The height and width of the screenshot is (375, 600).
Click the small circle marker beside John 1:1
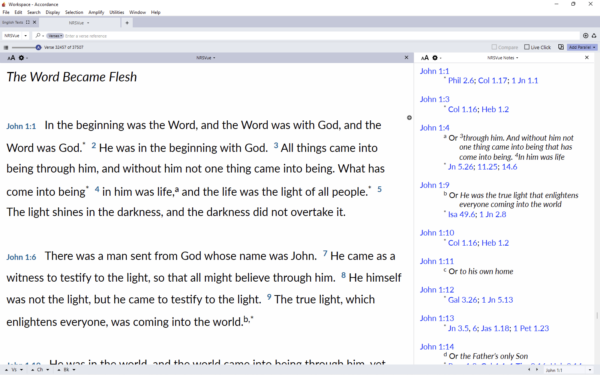pos(409,118)
